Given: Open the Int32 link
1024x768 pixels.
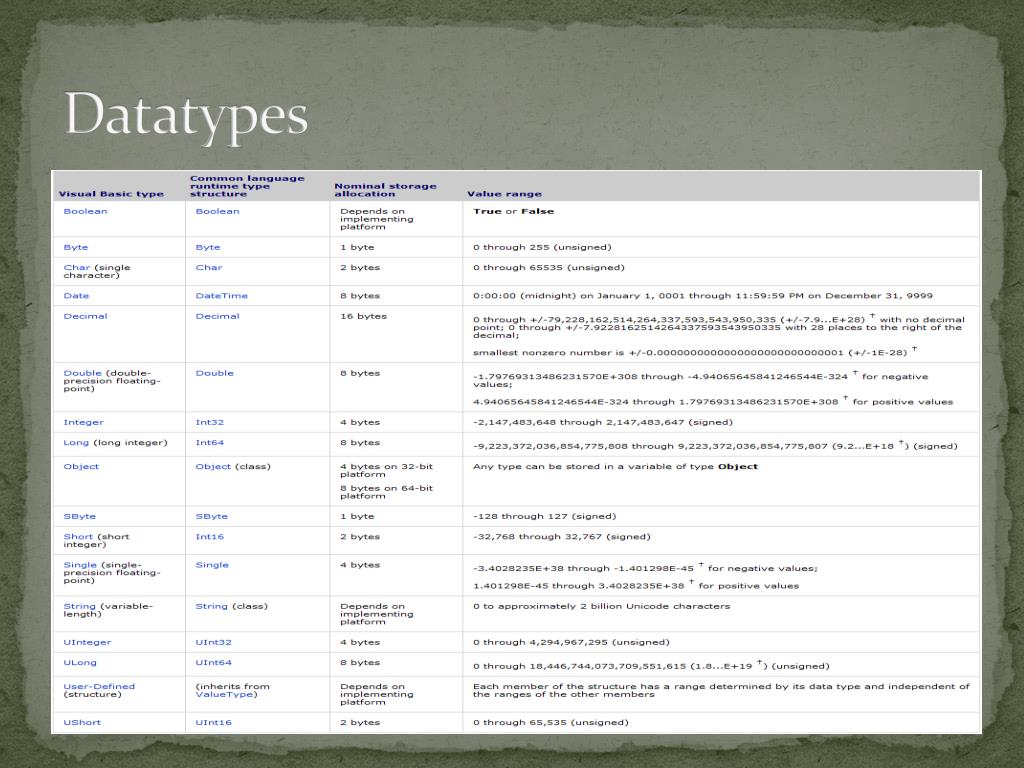Looking at the screenshot, I should 210,423.
